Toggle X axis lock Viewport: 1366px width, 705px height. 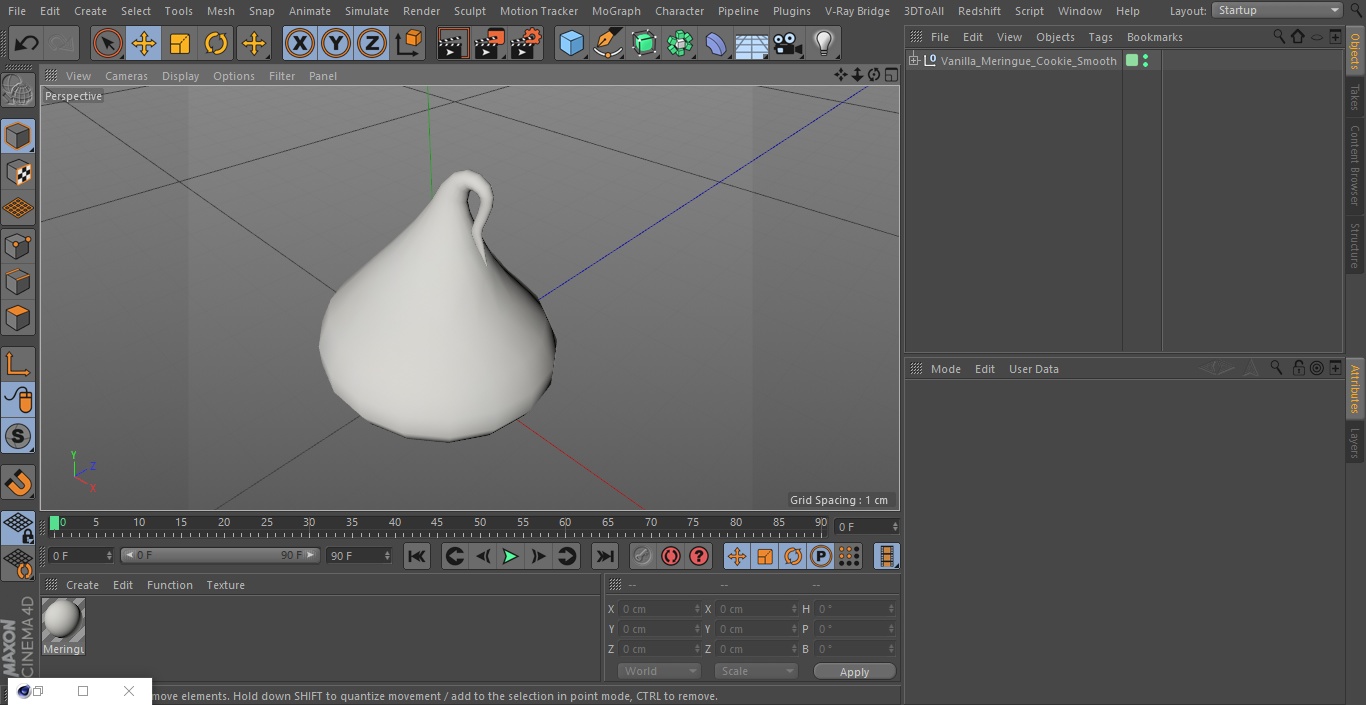point(299,43)
